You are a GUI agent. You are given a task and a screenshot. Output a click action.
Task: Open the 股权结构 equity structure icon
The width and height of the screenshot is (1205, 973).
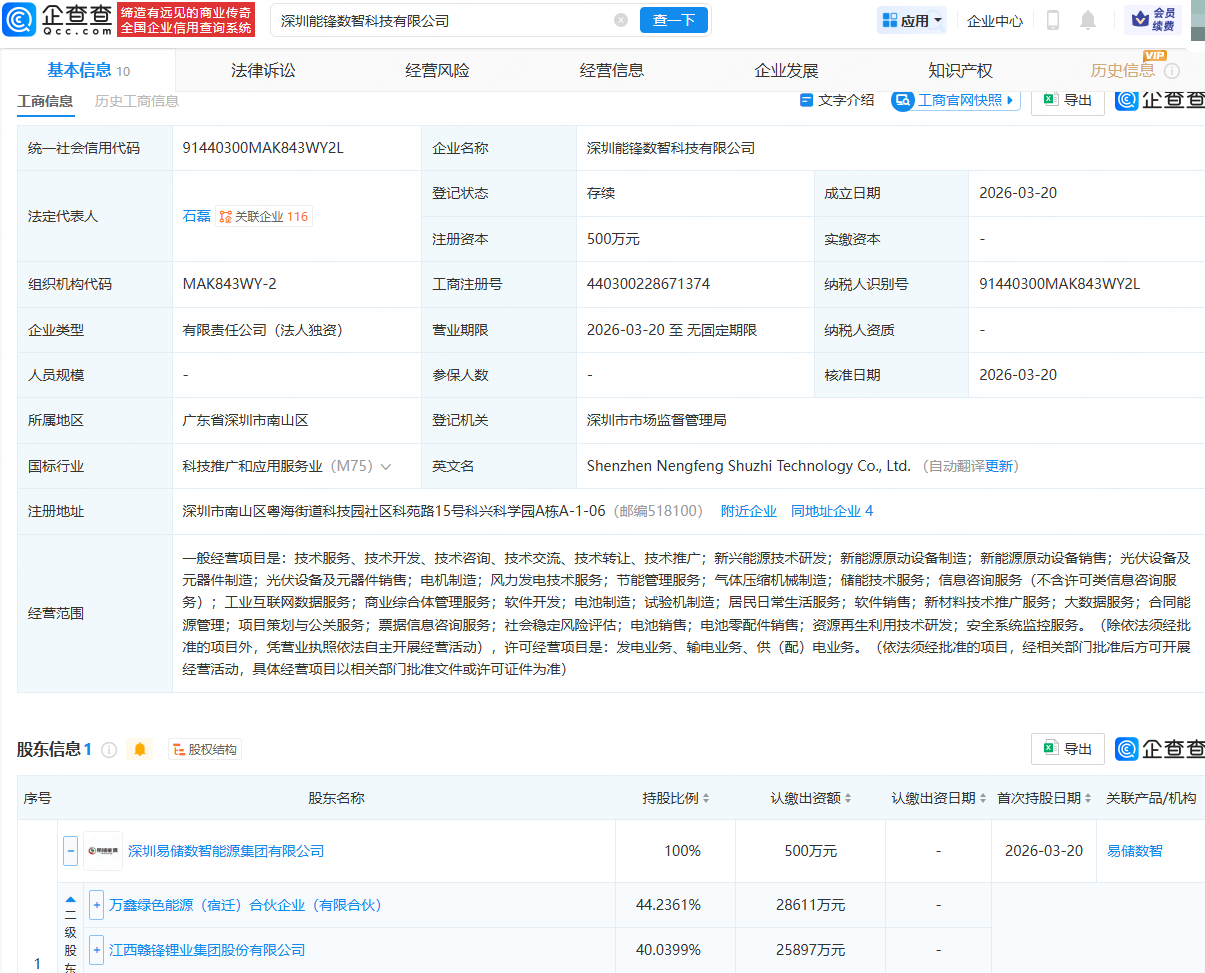coord(178,748)
